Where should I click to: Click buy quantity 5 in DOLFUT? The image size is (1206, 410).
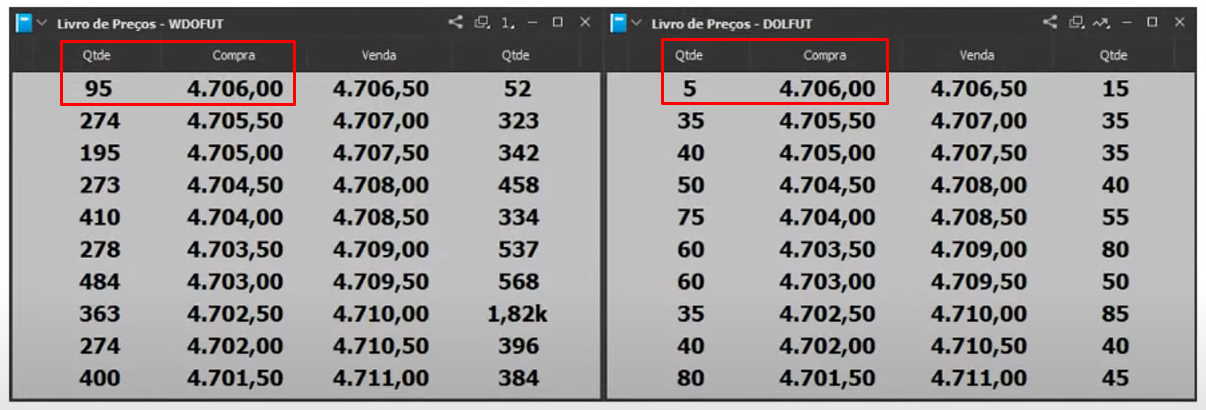pos(690,89)
